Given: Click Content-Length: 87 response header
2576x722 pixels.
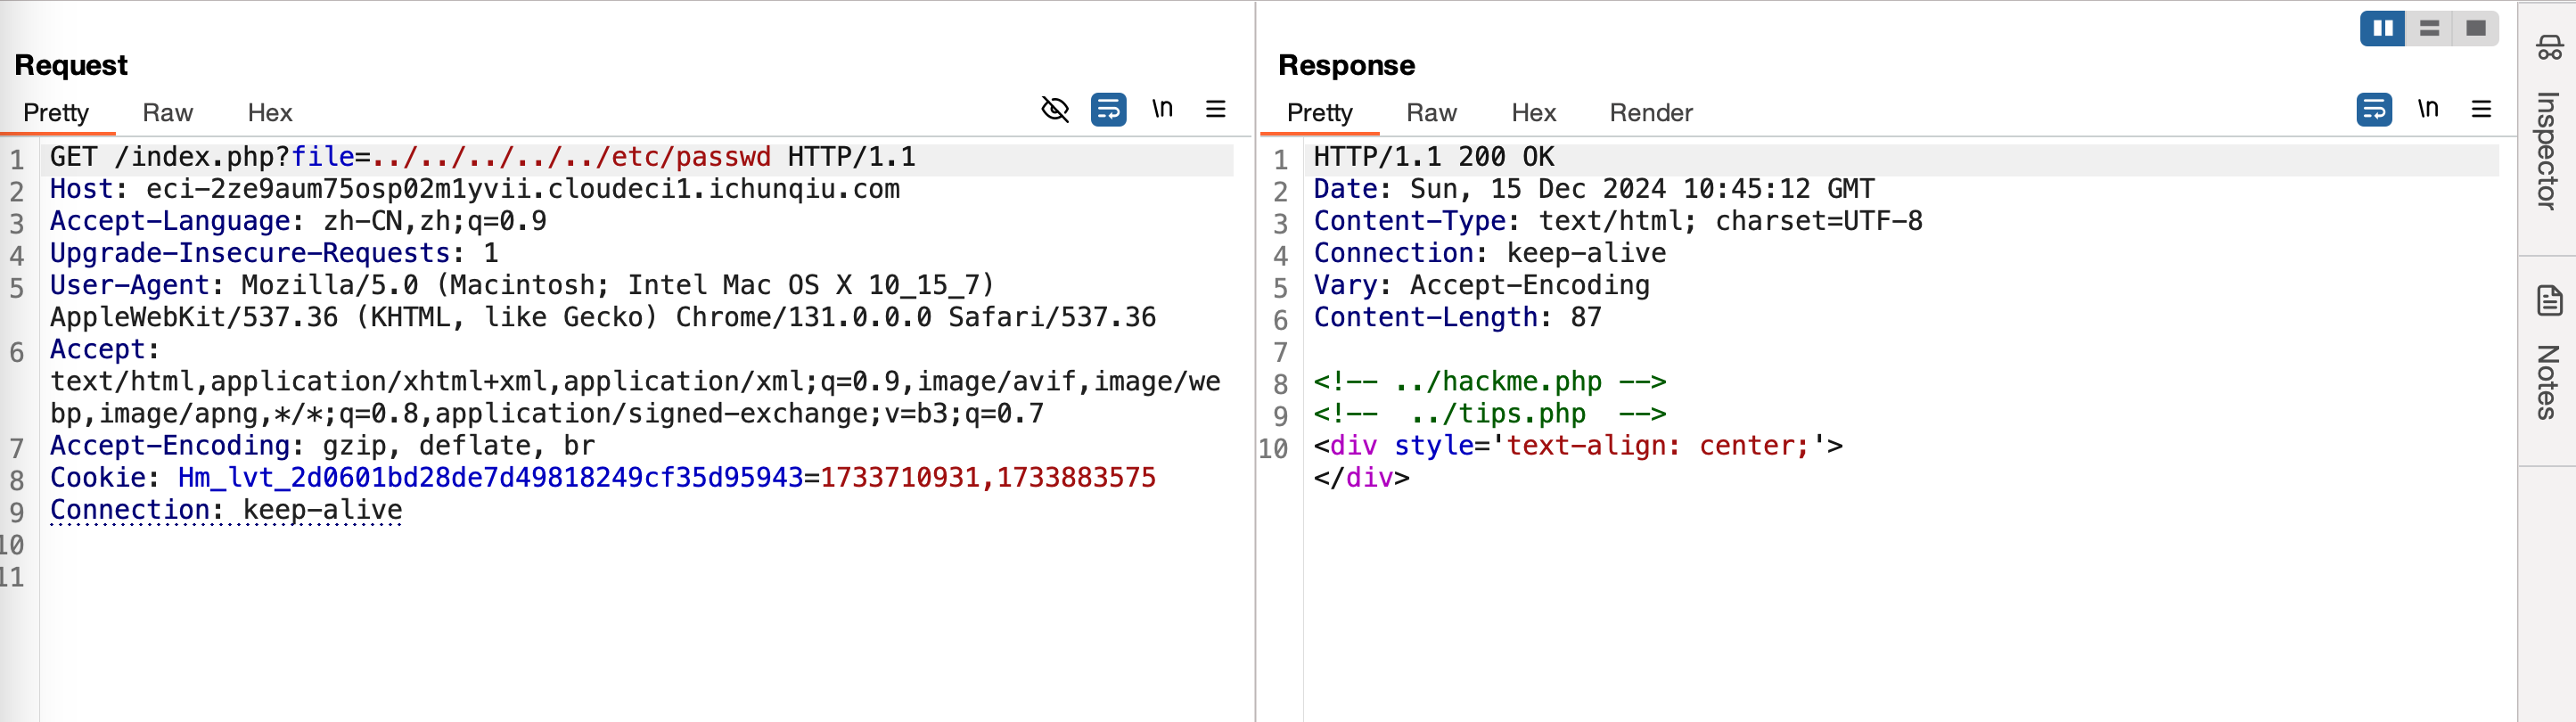Looking at the screenshot, I should [1458, 317].
